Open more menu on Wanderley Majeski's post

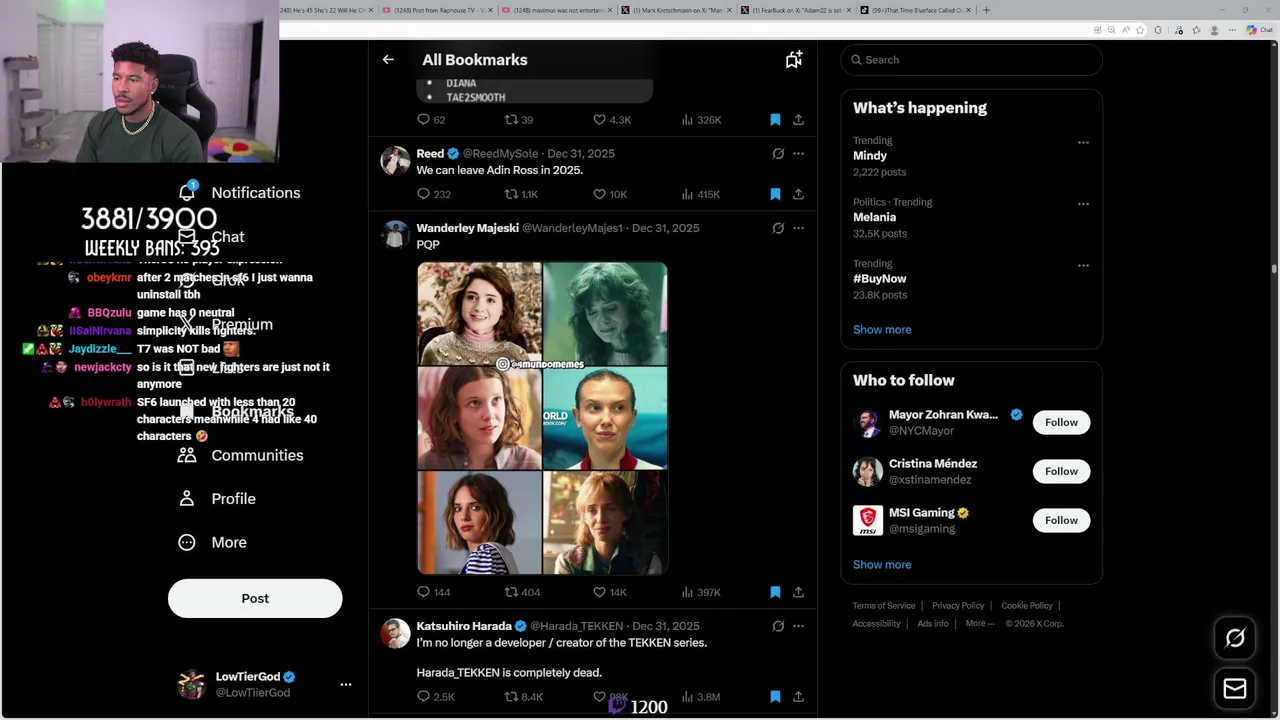click(x=798, y=228)
